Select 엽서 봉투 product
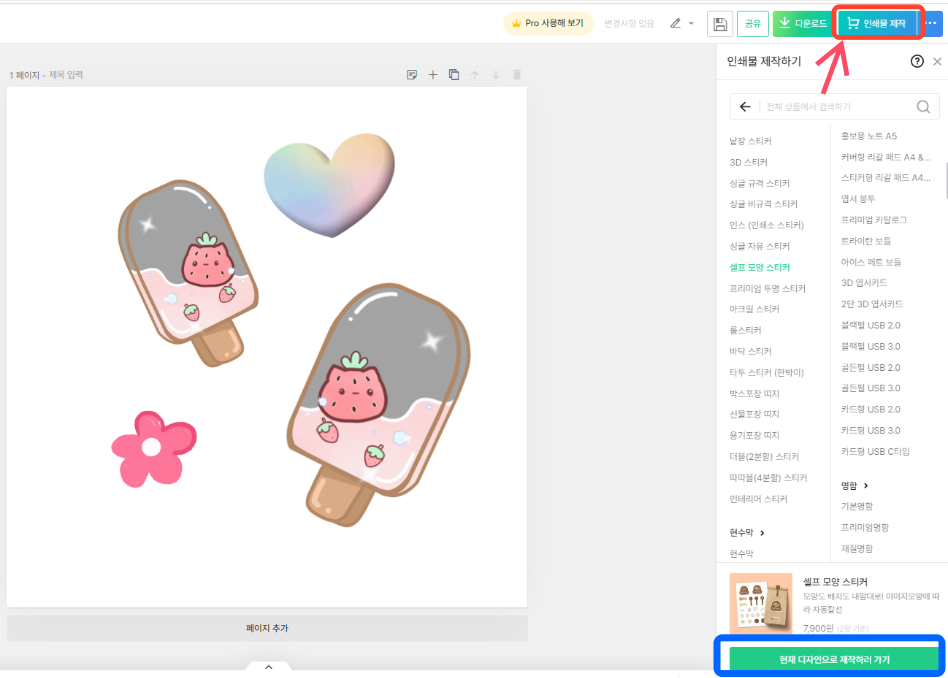This screenshot has width=948, height=678. coord(858,199)
